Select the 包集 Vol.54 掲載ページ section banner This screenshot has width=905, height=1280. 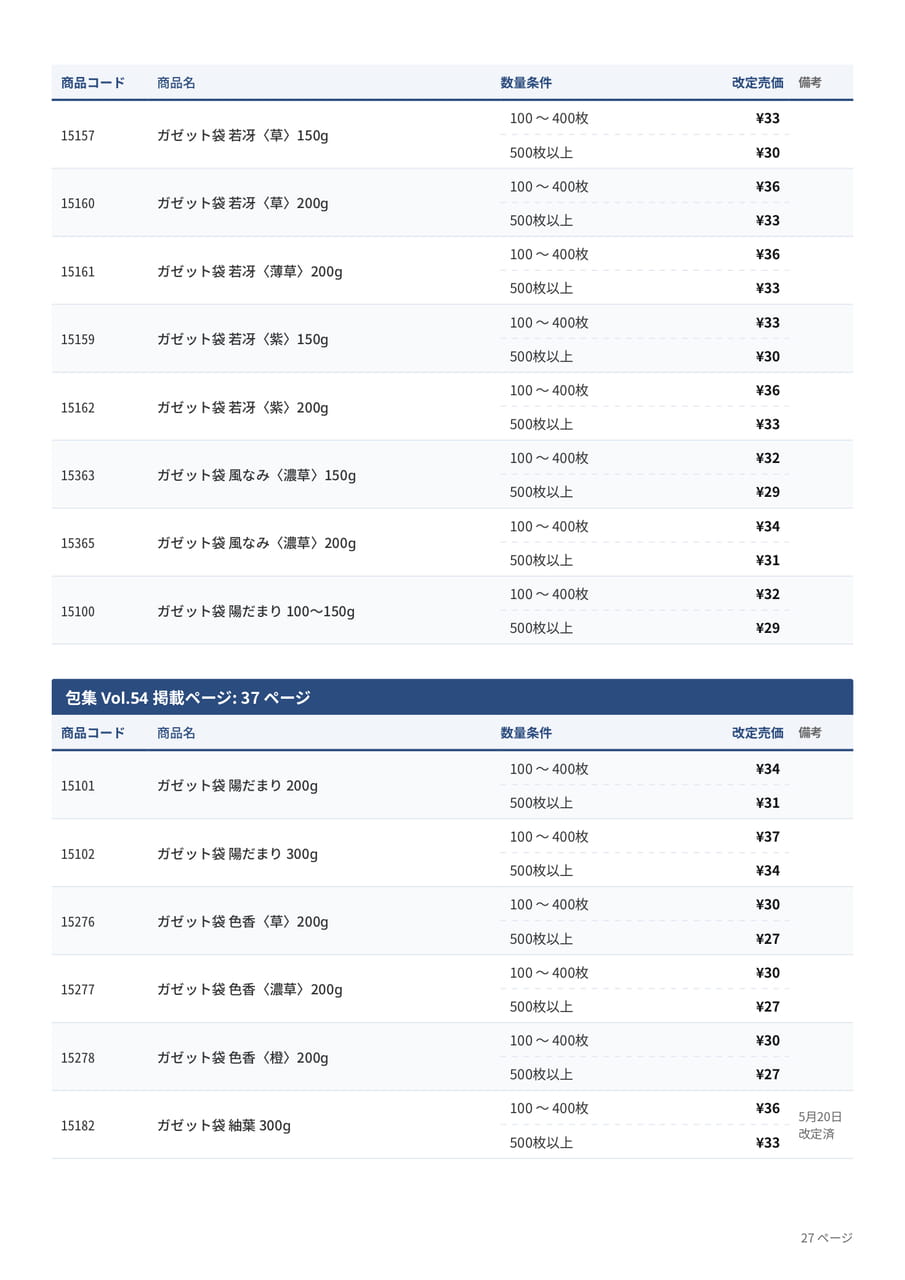(452, 697)
